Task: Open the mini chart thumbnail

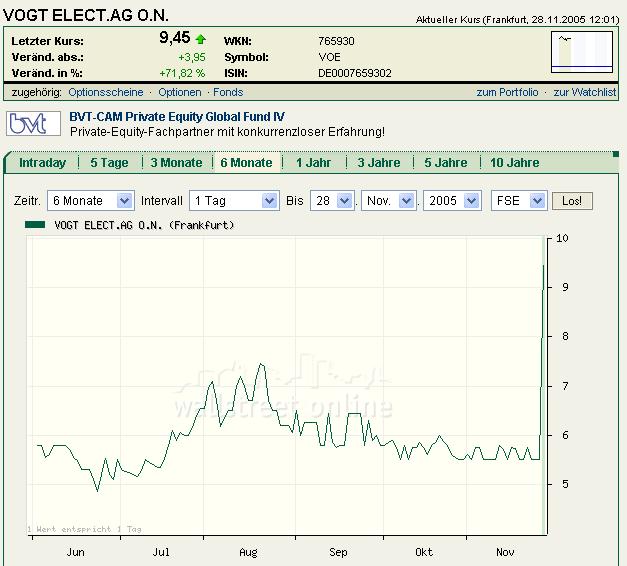Action: pyautogui.click(x=582, y=52)
